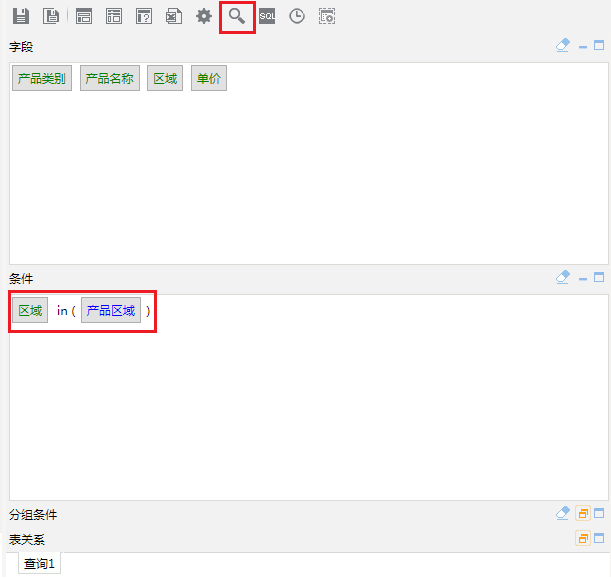Screen dimensions: 611x578
Task: Clear the 字段 section with eraser icon
Action: [x=563, y=45]
